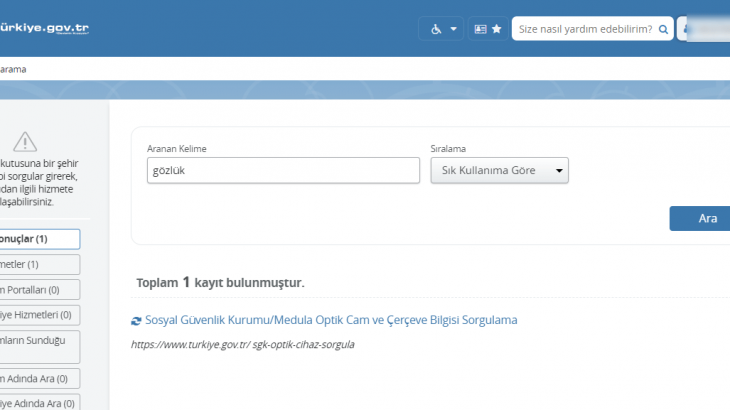Click the magnifier icon in the help search
The image size is (730, 410).
[663, 29]
